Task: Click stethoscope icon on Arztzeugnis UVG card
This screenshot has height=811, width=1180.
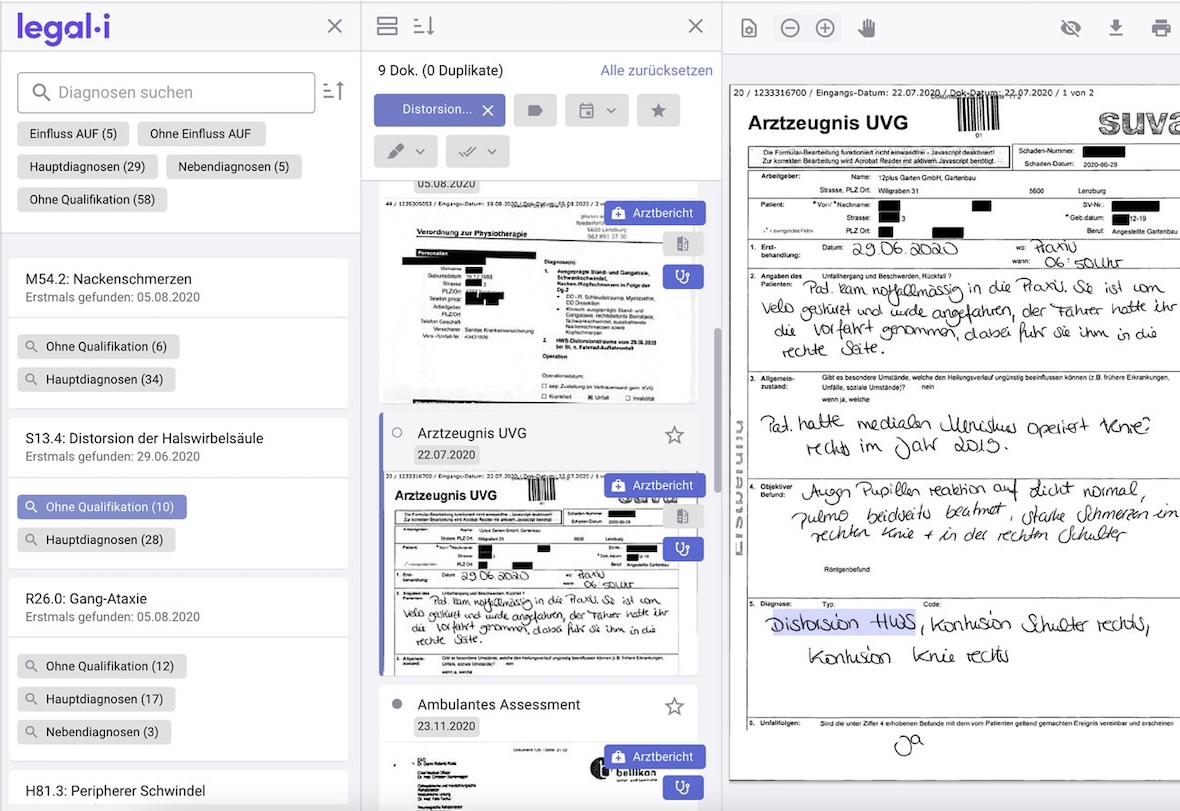Action: (x=683, y=549)
